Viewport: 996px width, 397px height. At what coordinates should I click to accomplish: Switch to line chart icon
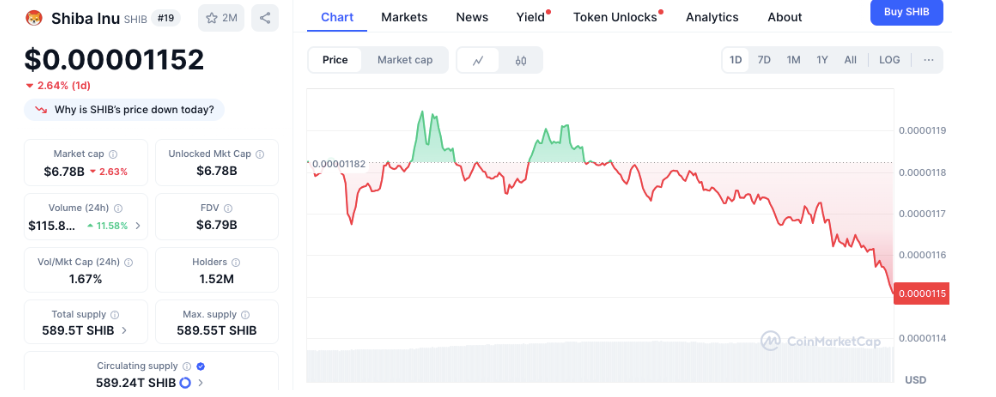(x=478, y=60)
